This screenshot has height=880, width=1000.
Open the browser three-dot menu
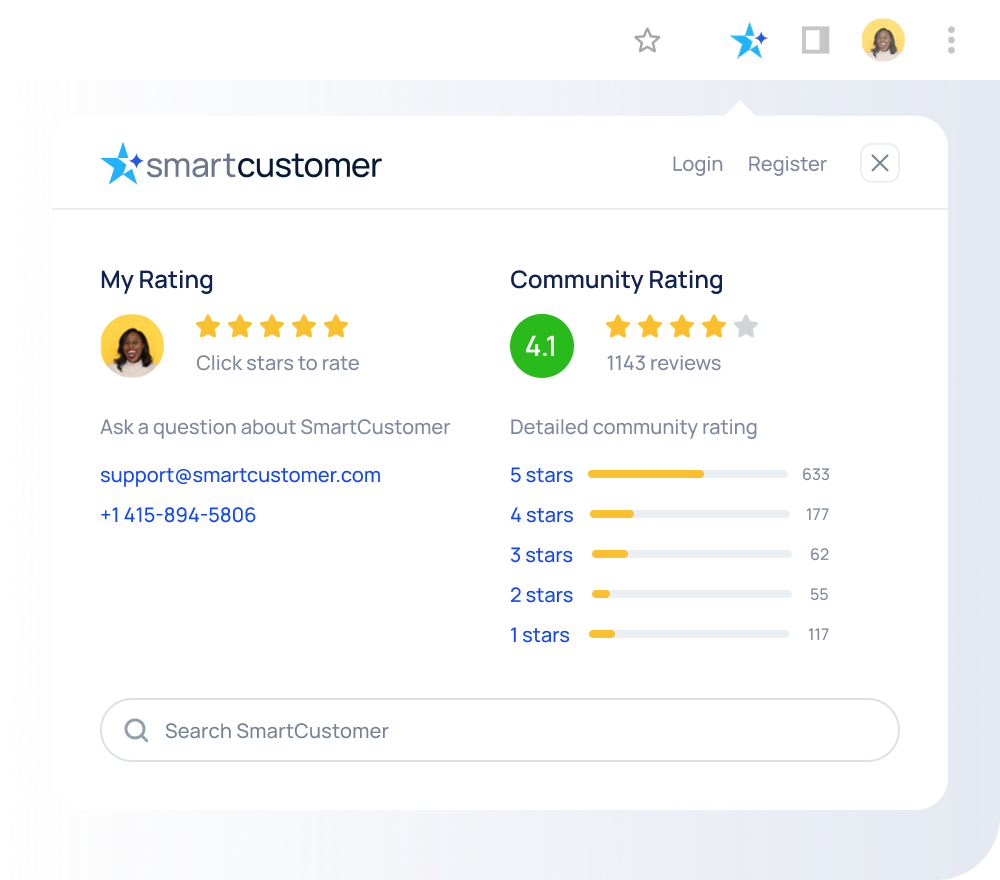951,40
